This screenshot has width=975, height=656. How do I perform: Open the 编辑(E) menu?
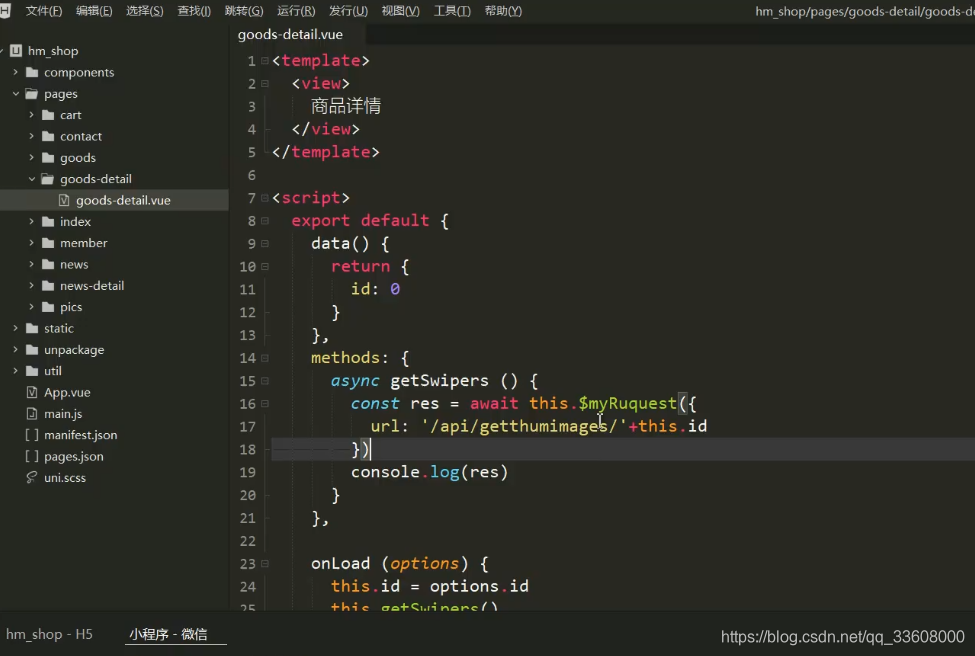point(94,11)
